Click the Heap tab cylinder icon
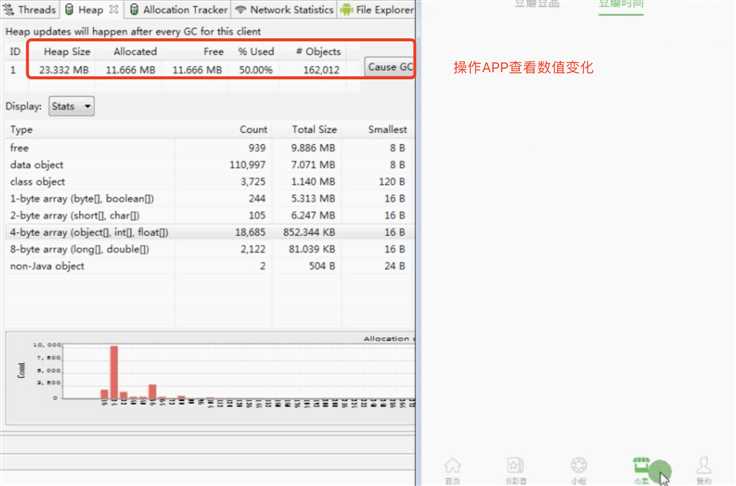This screenshot has width=736, height=486. coord(69,9)
